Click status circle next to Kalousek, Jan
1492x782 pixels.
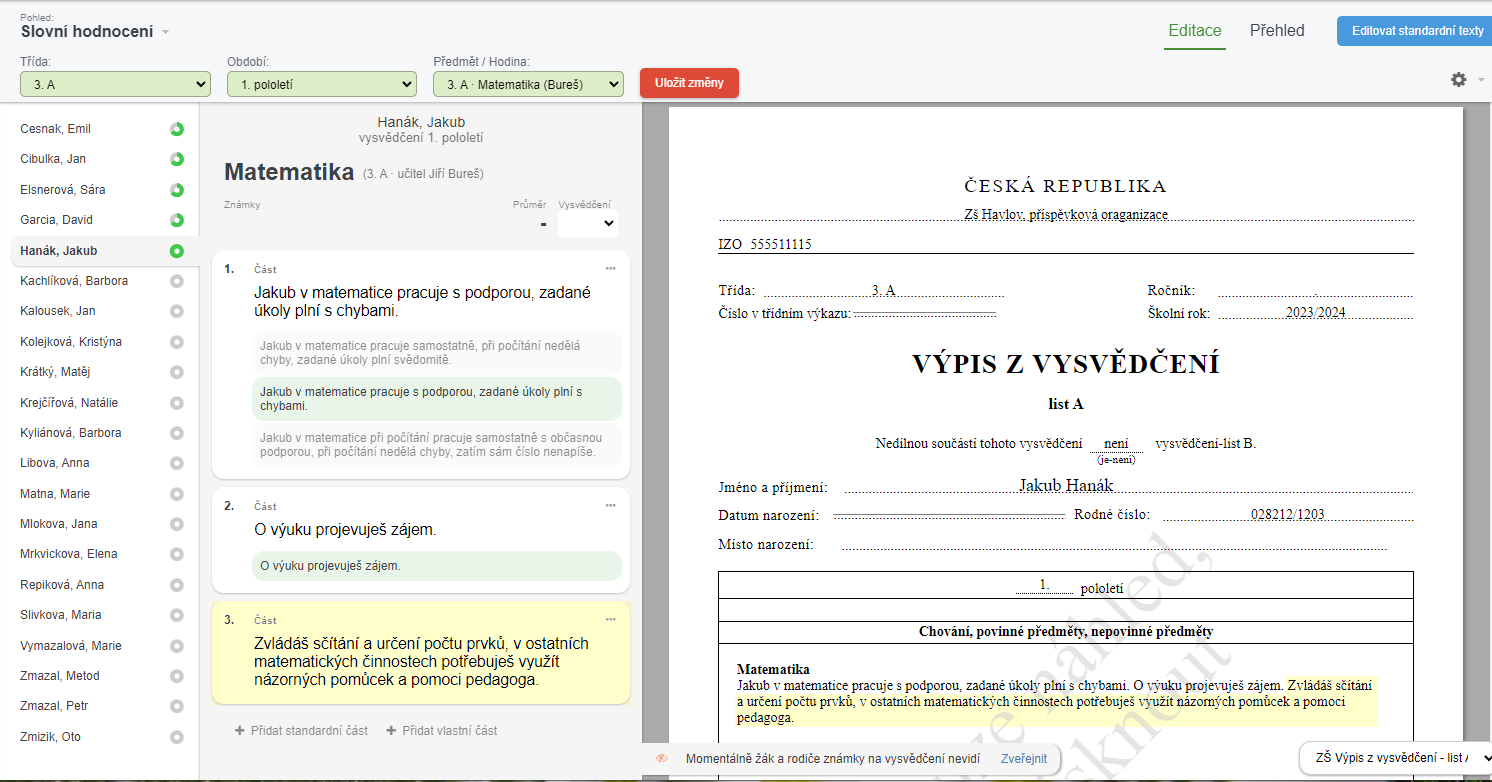click(177, 311)
